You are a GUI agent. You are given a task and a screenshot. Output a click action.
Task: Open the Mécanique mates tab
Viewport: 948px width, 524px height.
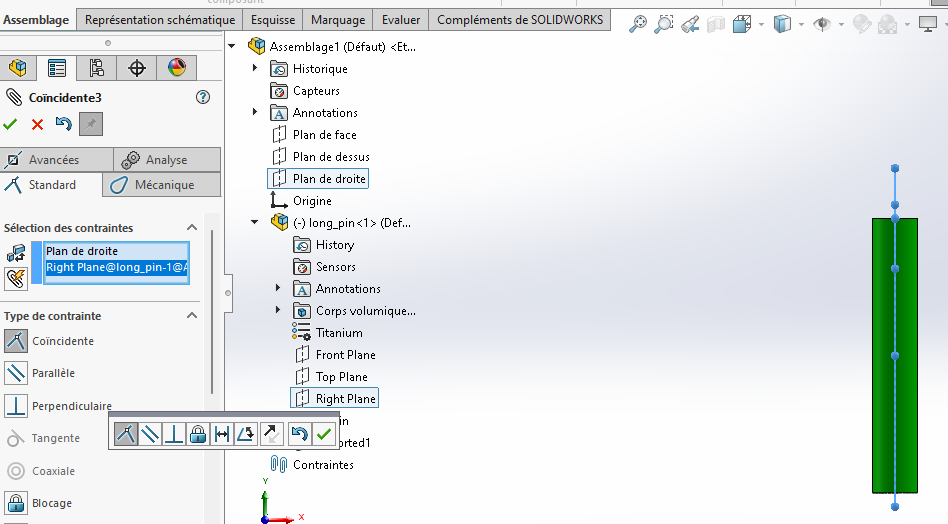[x=163, y=185]
